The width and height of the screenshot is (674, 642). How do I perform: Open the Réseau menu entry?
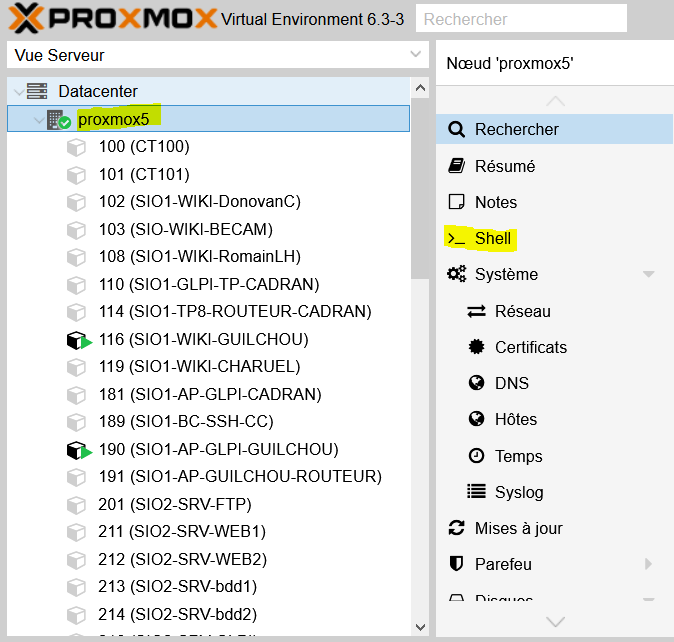pos(522,311)
